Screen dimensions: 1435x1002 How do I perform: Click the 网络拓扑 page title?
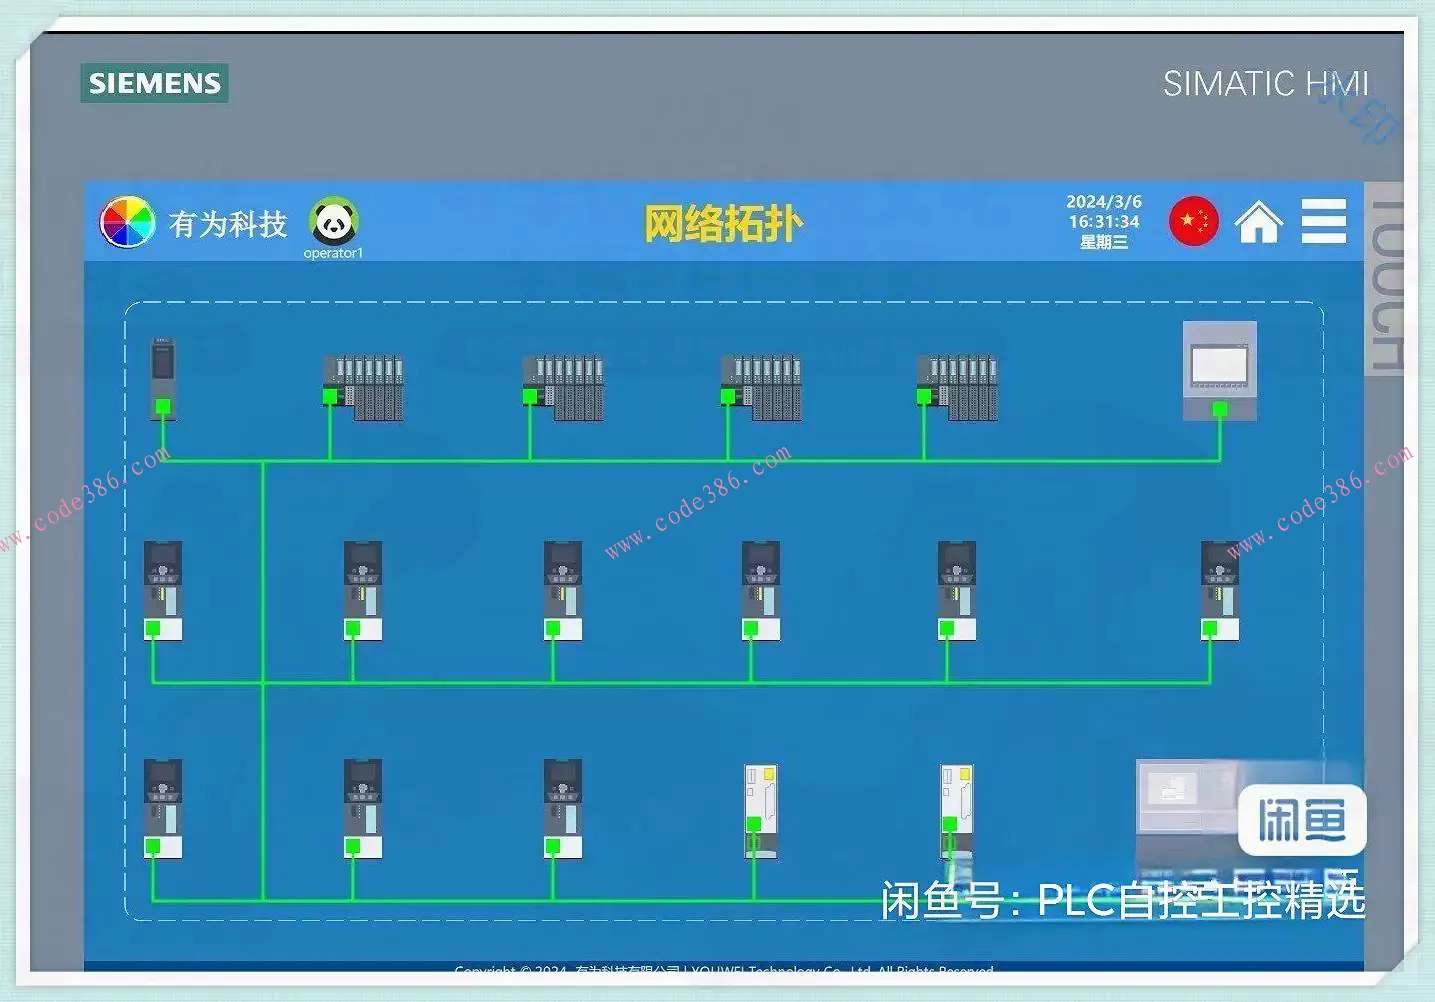[722, 224]
